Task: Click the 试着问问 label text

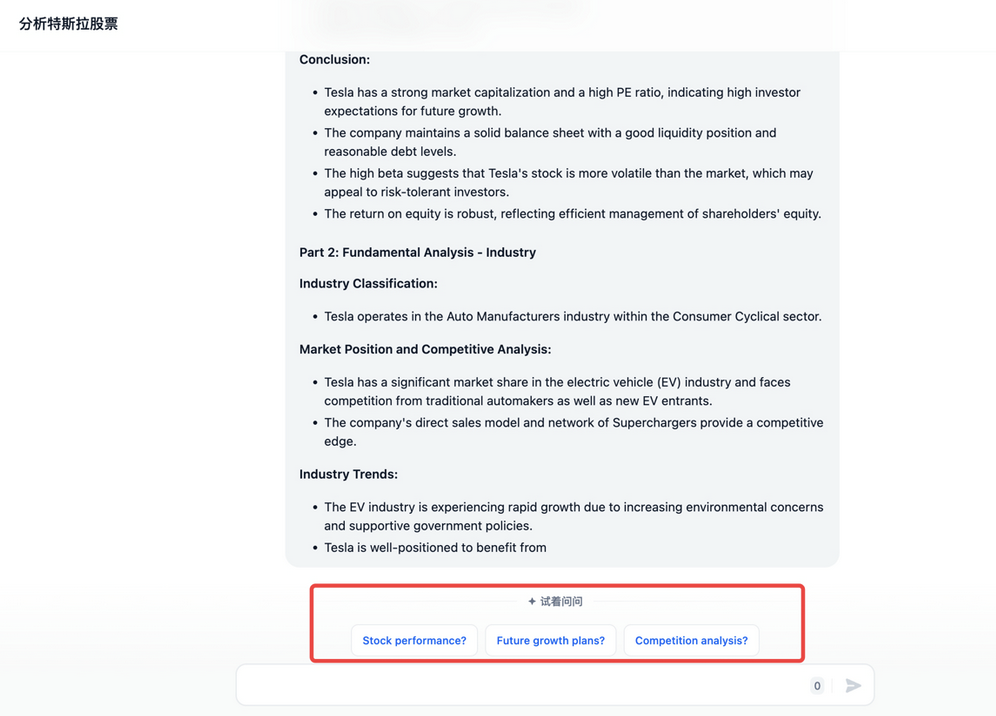Action: point(561,601)
